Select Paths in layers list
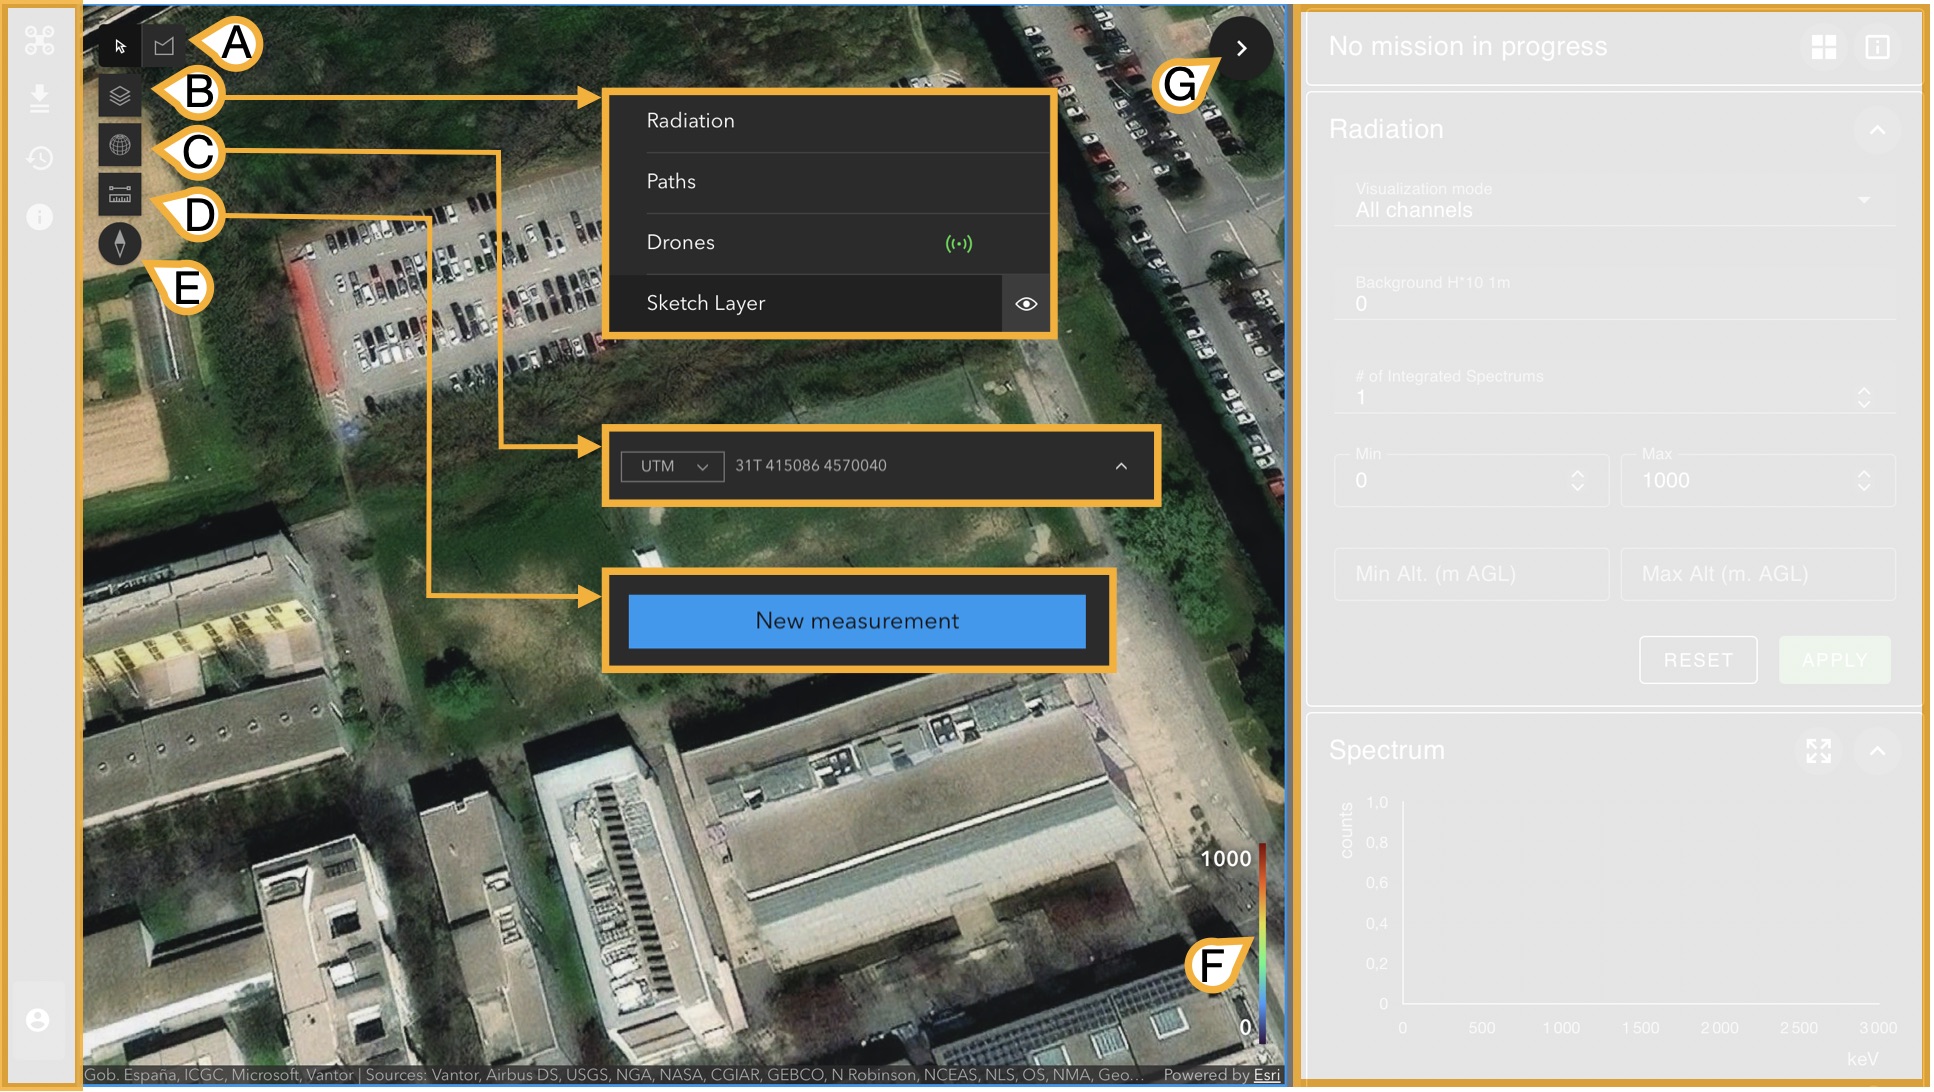This screenshot has height=1092, width=1934. pyautogui.click(x=671, y=182)
